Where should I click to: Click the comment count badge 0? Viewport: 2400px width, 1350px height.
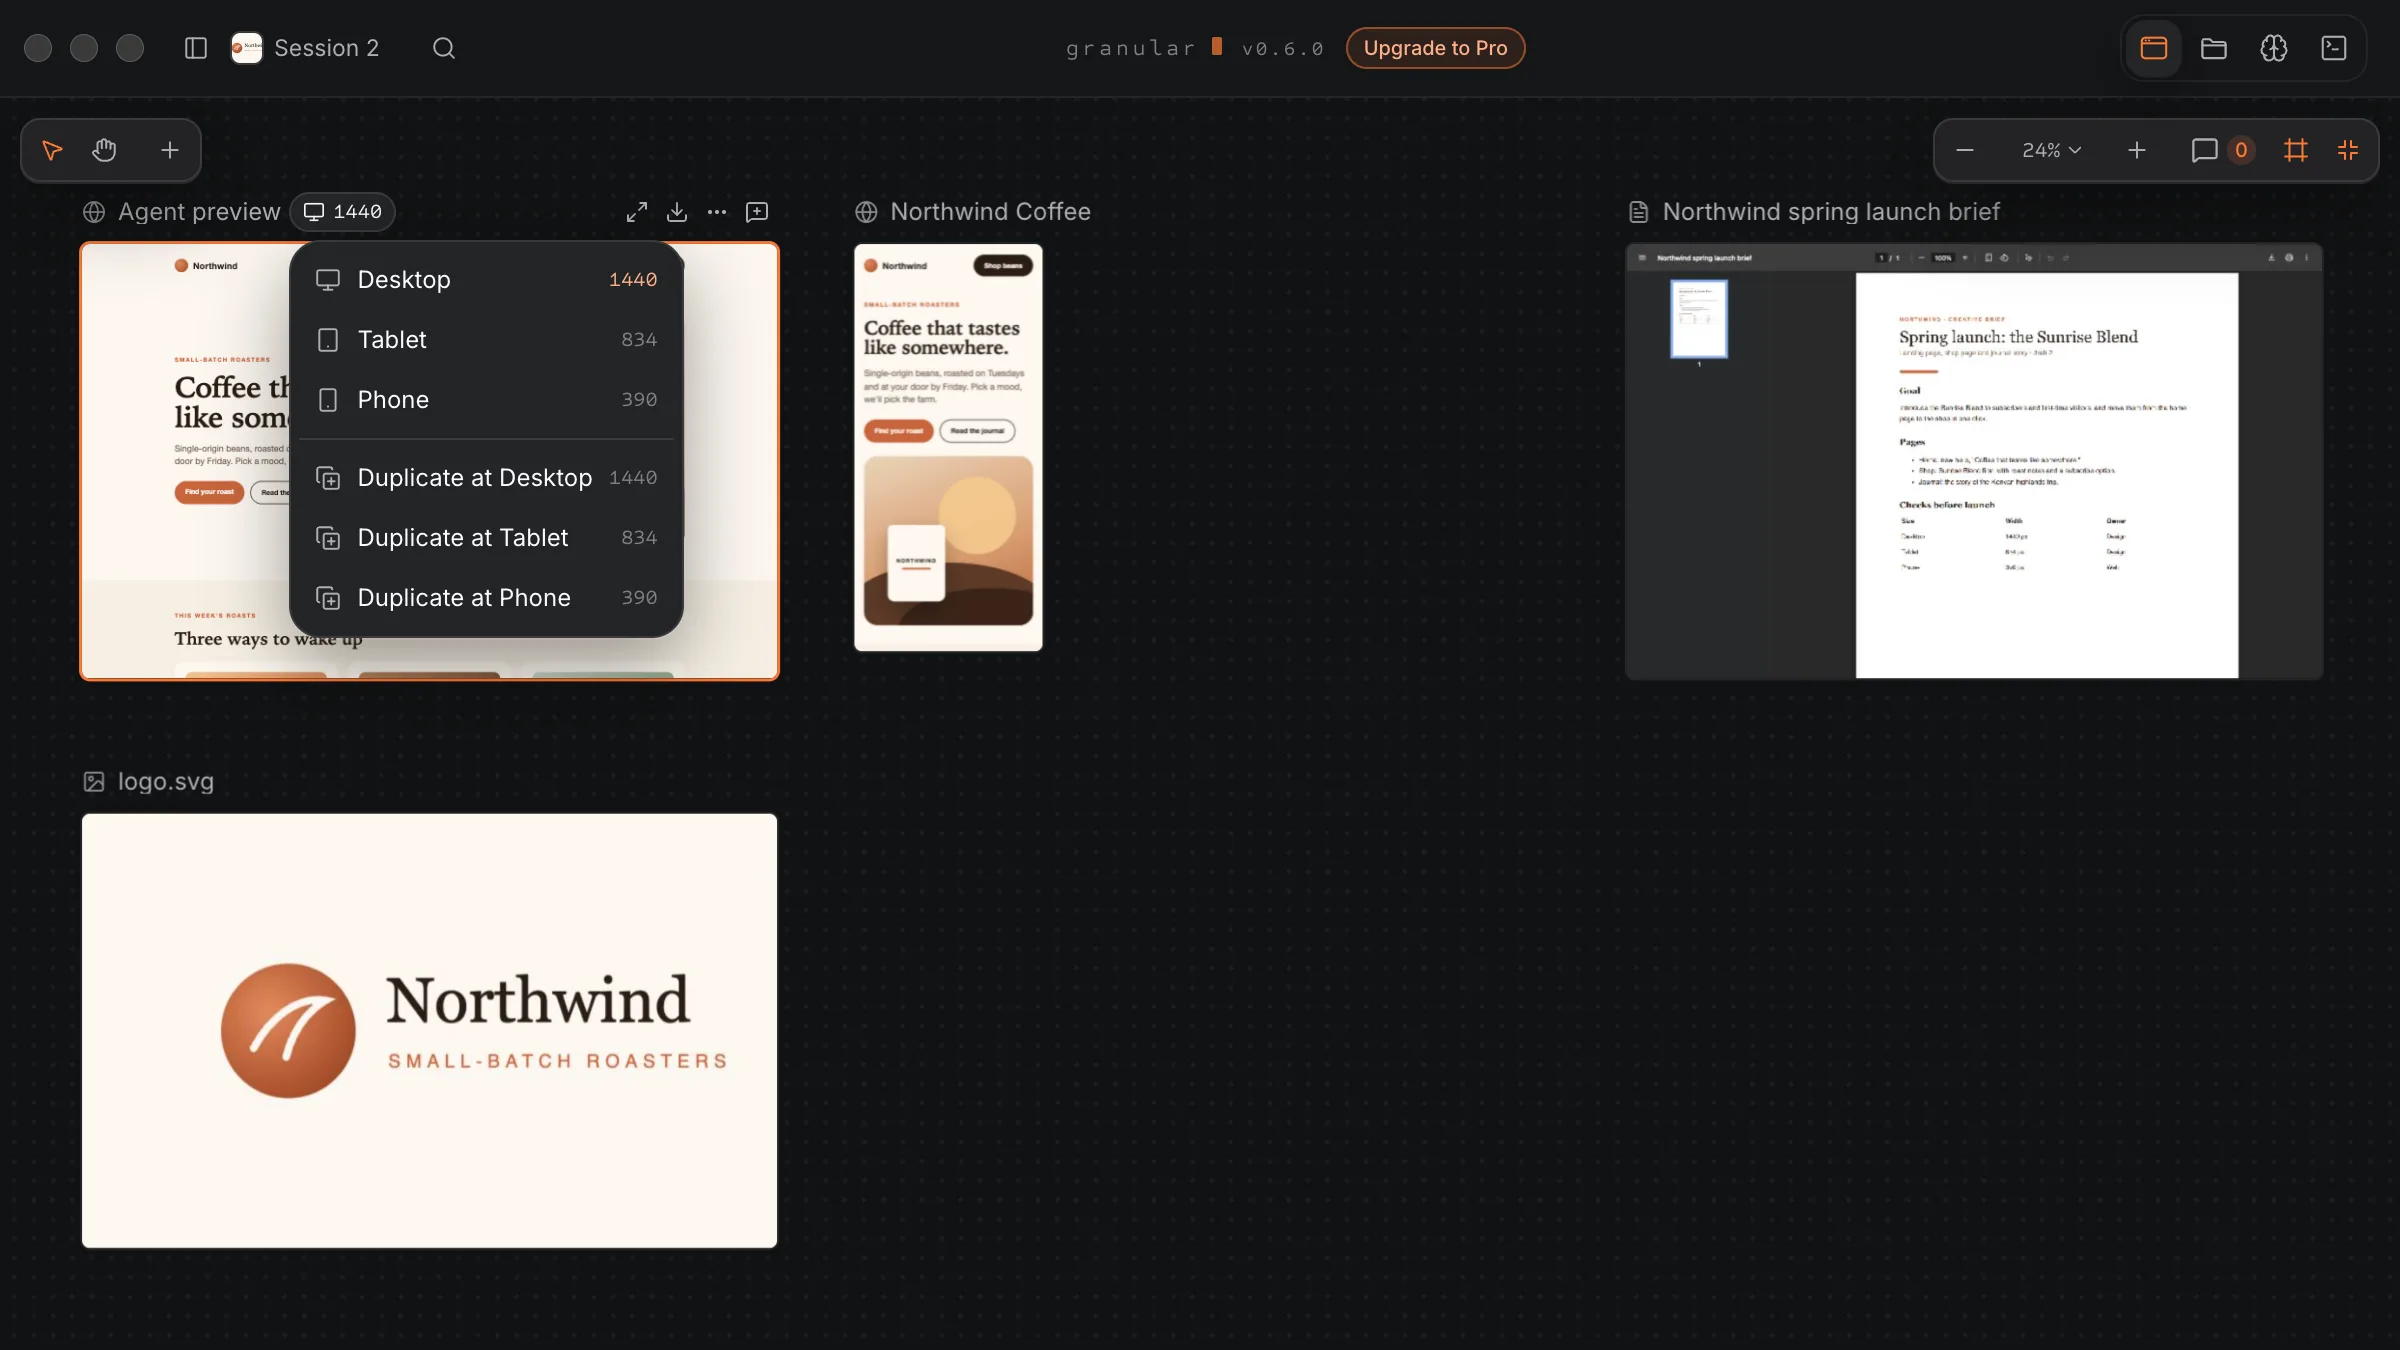[x=2241, y=150]
